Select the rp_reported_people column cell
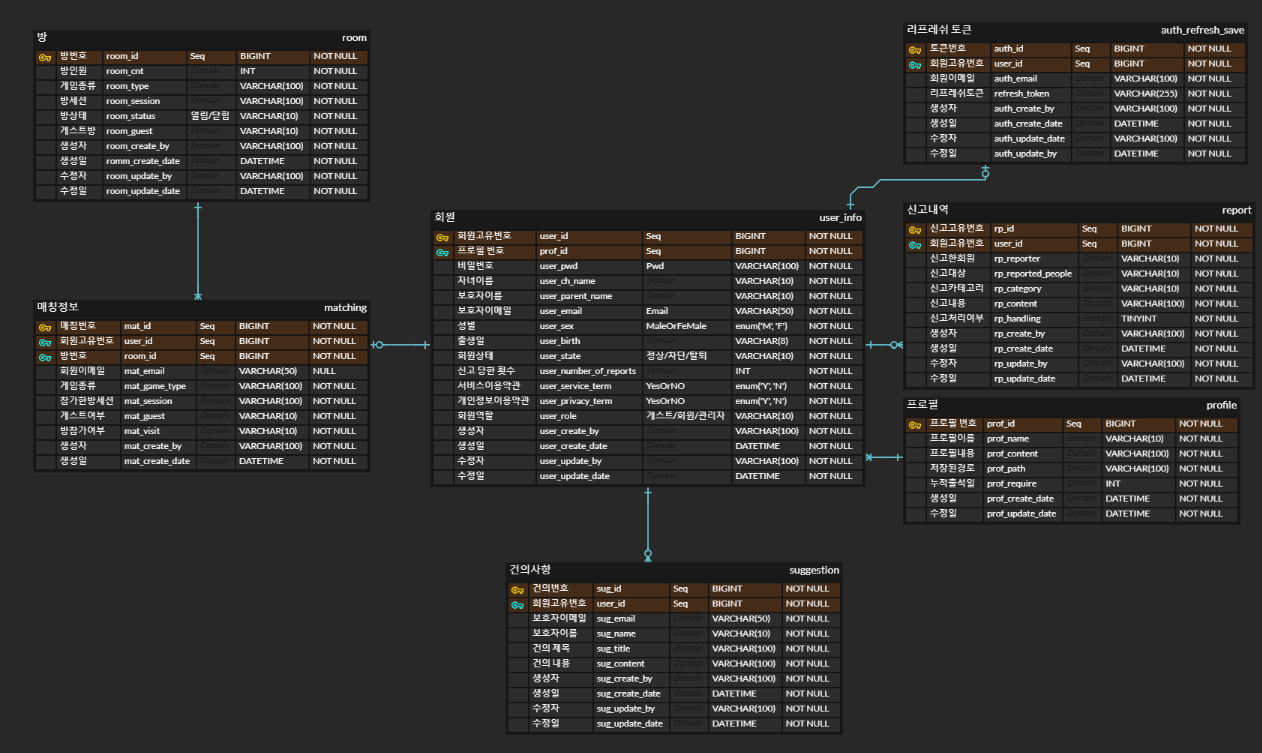Viewport: 1262px width, 753px height. pos(1035,273)
